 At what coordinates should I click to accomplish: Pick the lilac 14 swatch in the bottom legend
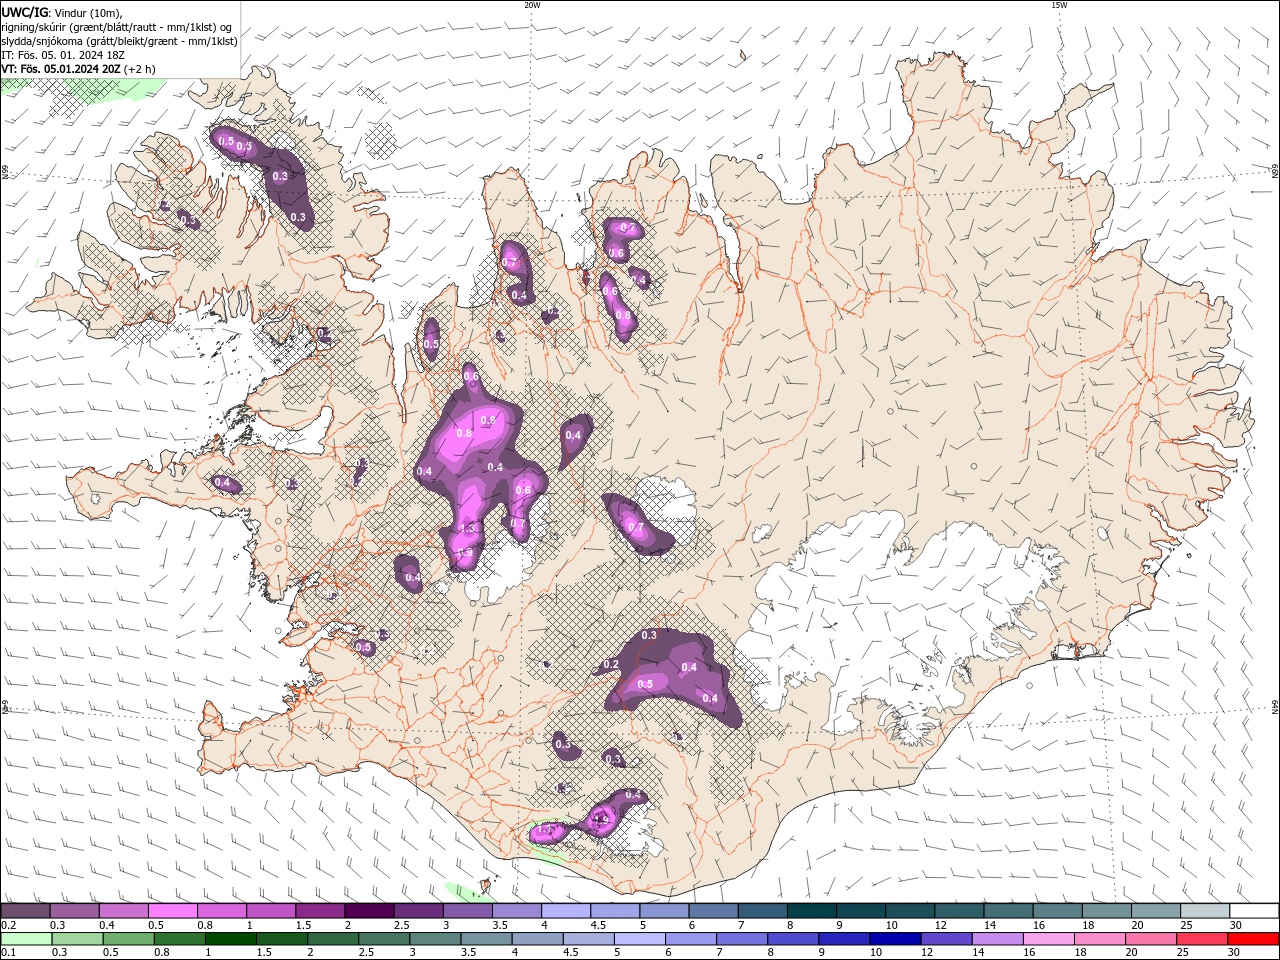(x=997, y=939)
